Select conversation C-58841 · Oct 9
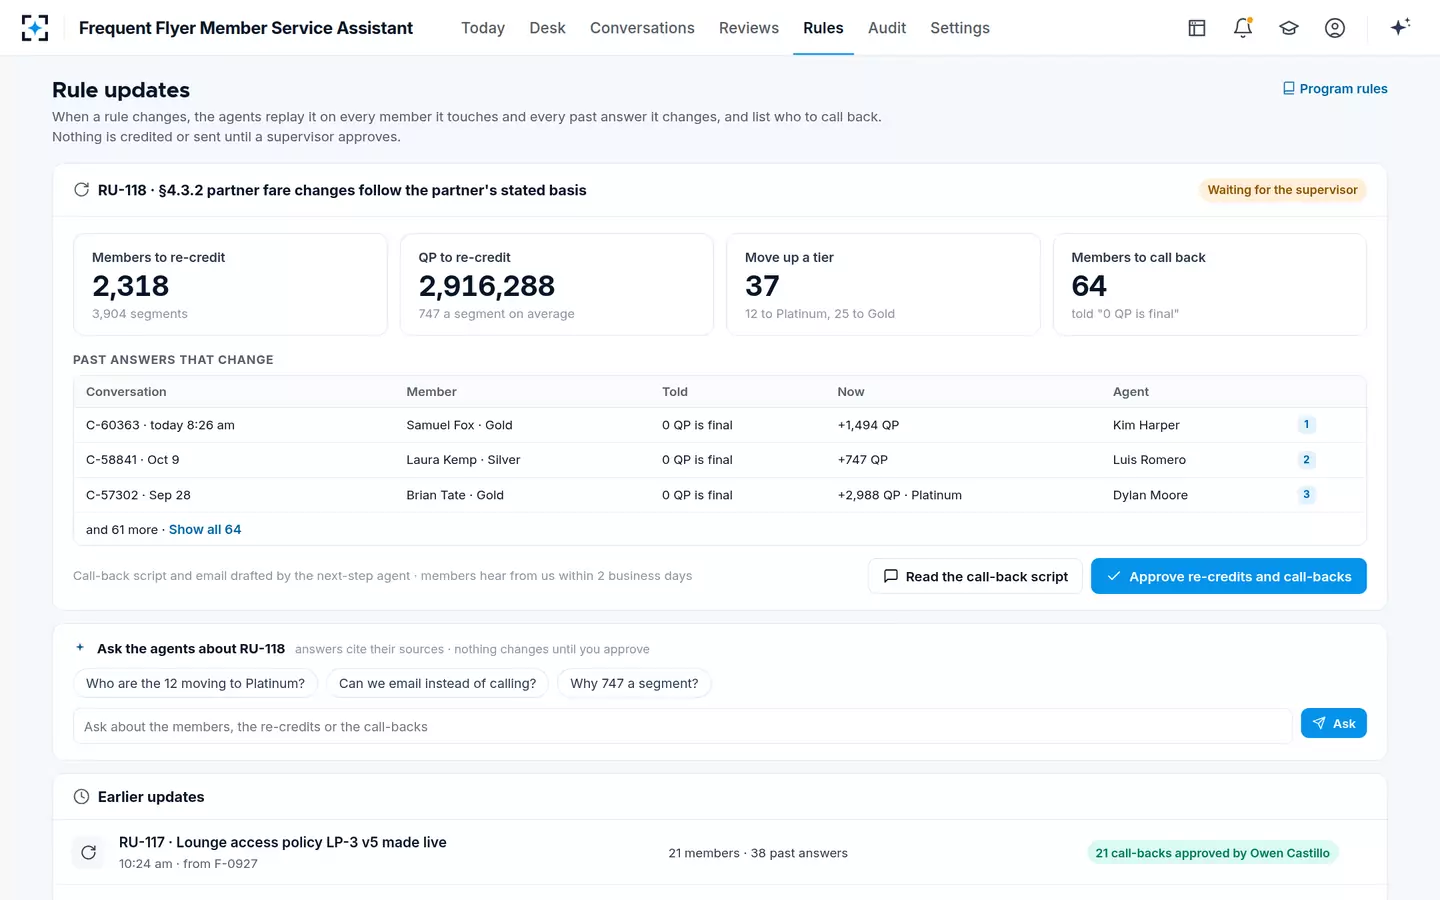Screen dimensions: 1440x900 click(133, 460)
